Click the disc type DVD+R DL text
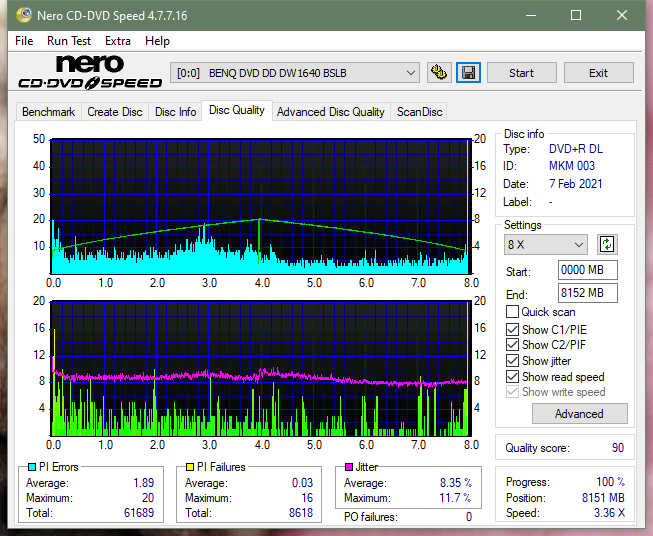This screenshot has width=653, height=536. pos(576,149)
